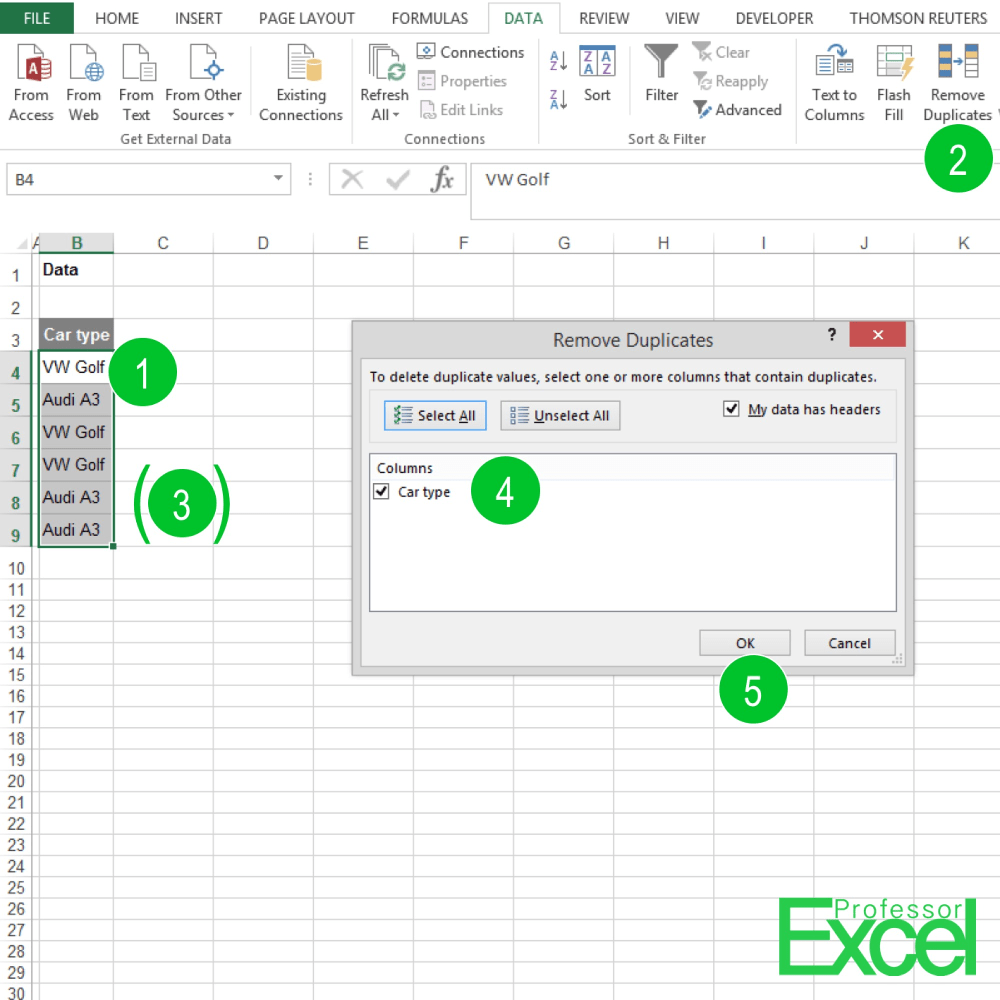Select column E header
The width and height of the screenshot is (1000, 1000).
coord(363,243)
